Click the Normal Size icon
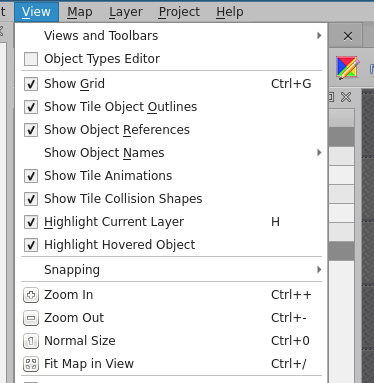Viewport: 374px width, 383px height. pos(31,341)
